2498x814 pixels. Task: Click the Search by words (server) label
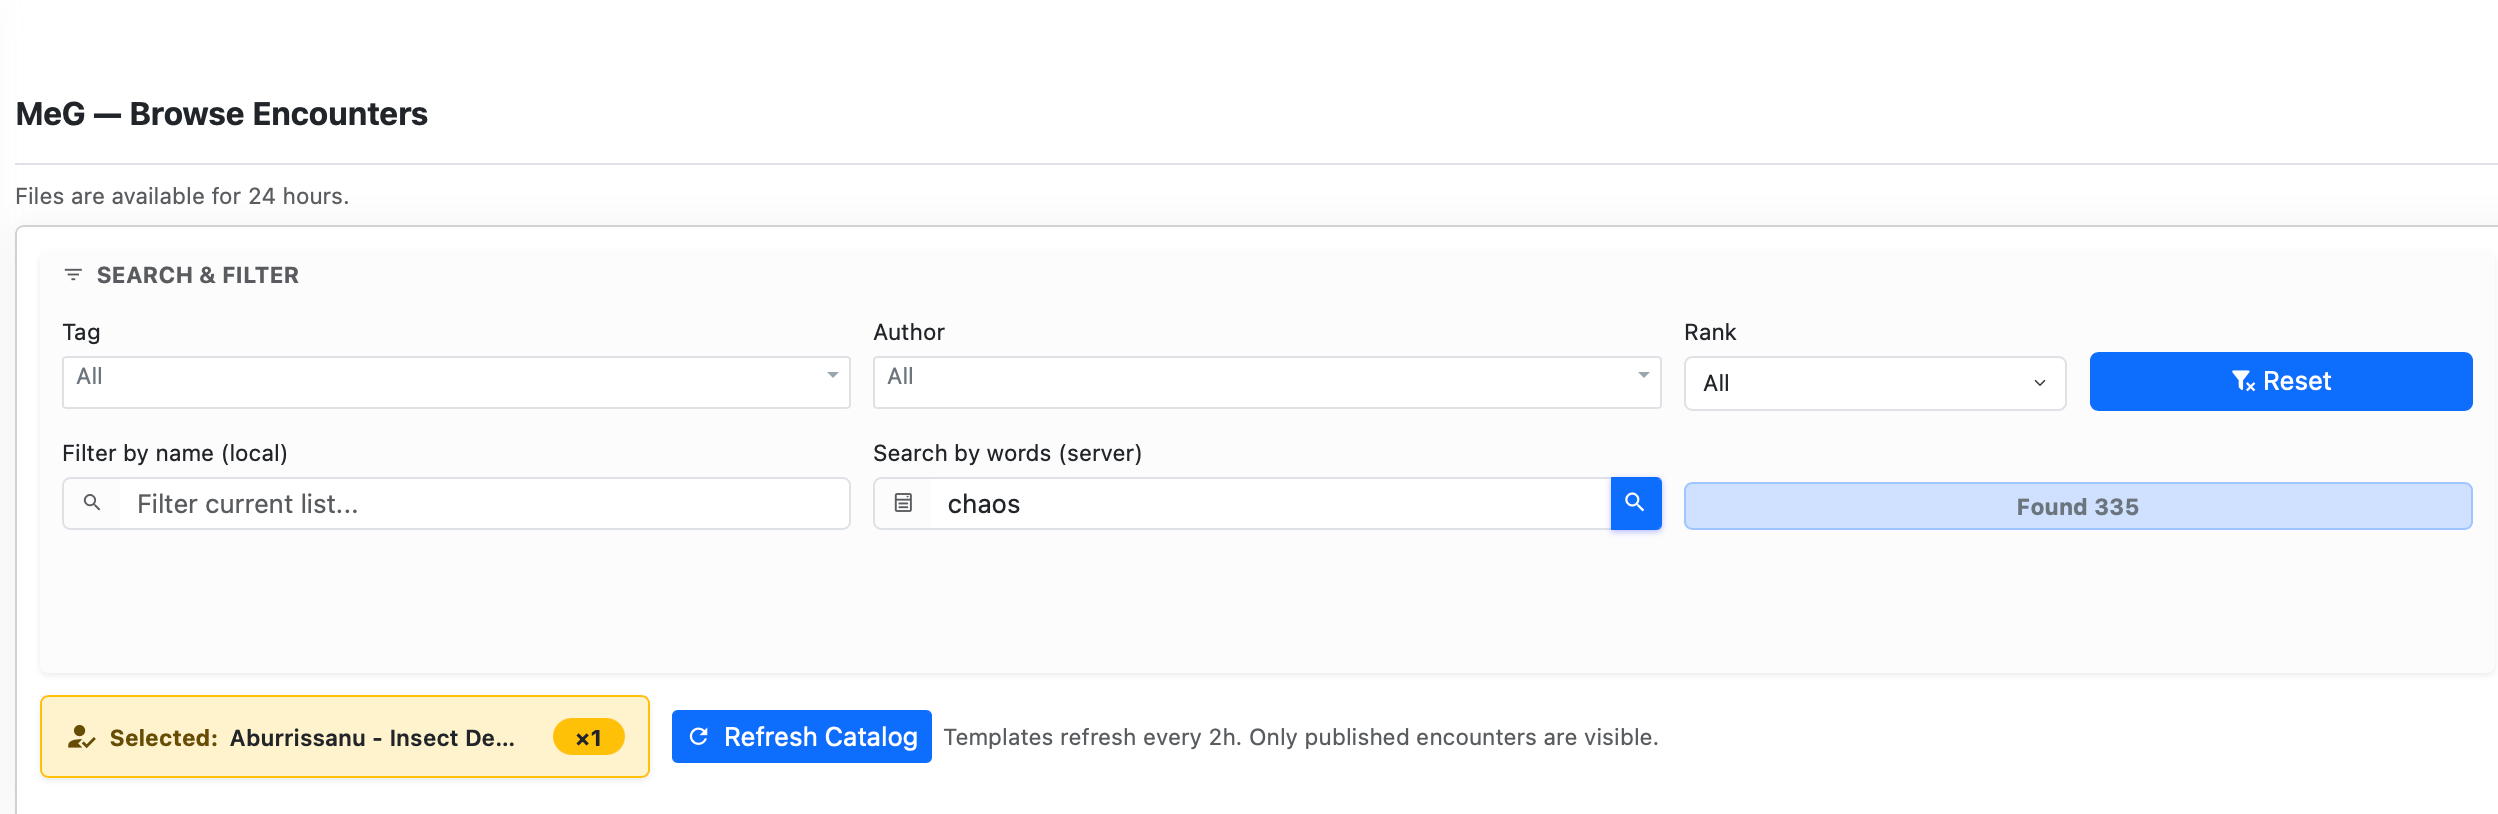1007,453
